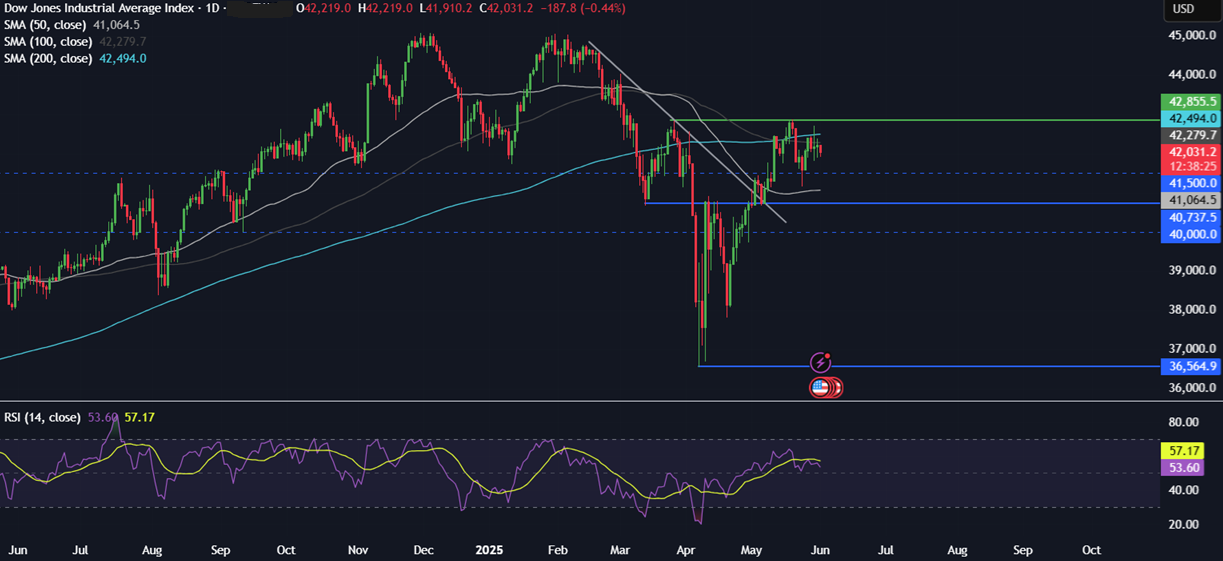Click the SMA 50 value 41,064.5 in legend
The height and width of the screenshot is (561, 1223).
[117, 25]
